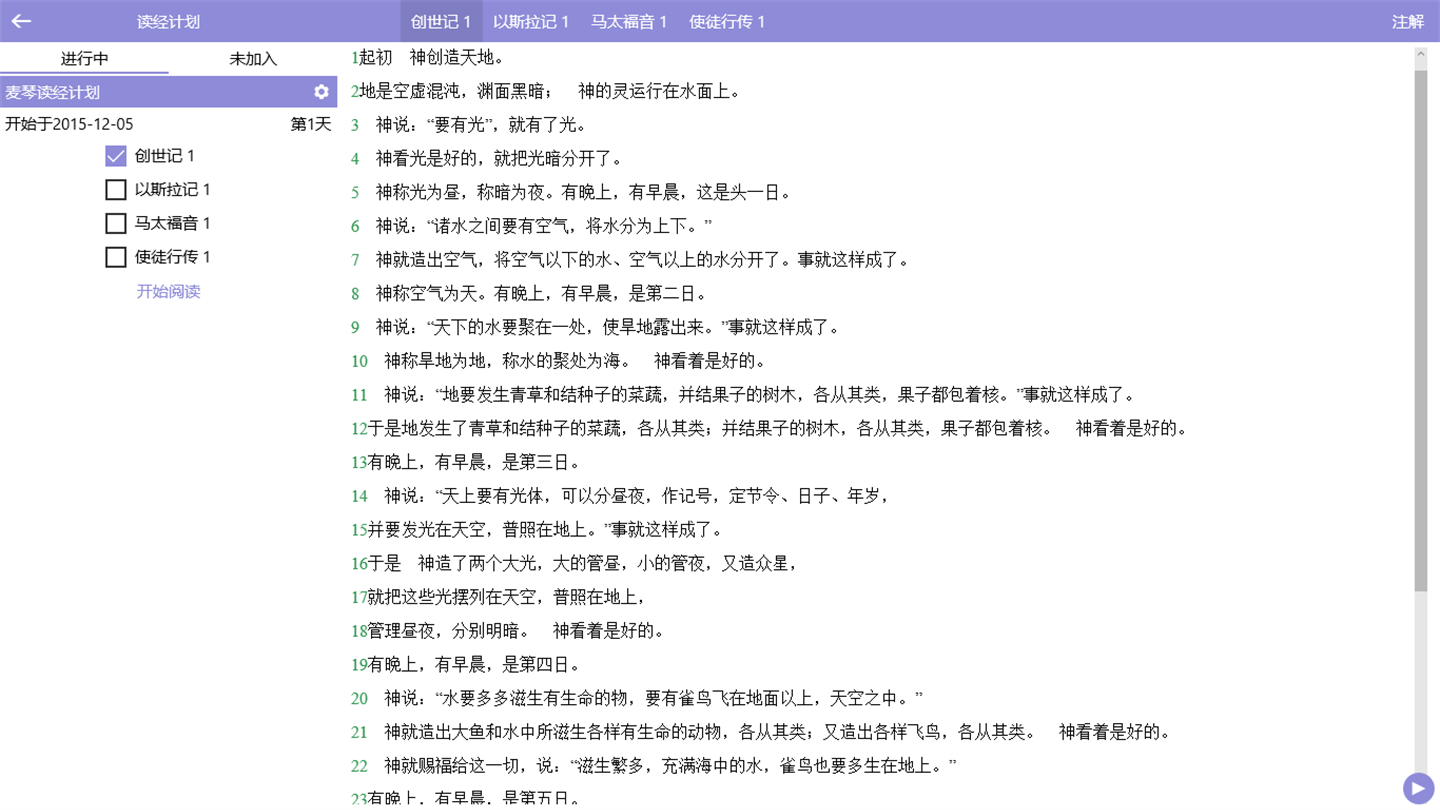Click verse 5 神称光为昼
The height and width of the screenshot is (810, 1440).
(x=572, y=193)
